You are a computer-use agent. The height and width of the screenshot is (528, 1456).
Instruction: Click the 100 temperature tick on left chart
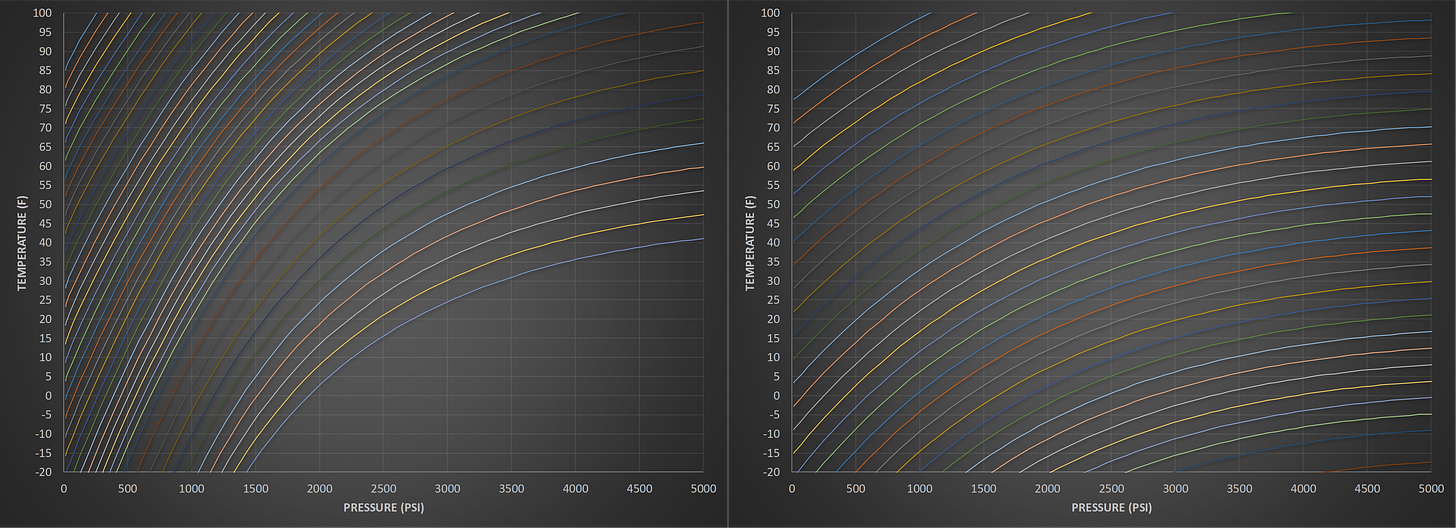pos(41,13)
